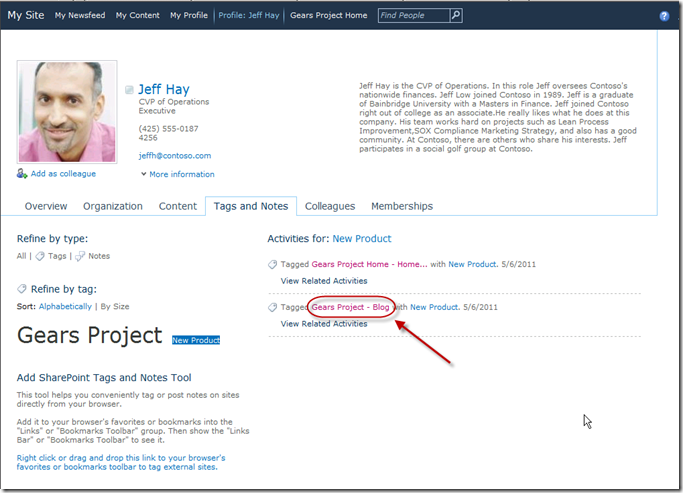Viewport: 683px width, 493px height.
Task: Open the Gears Project Home - Home... link
Action: coord(369,264)
